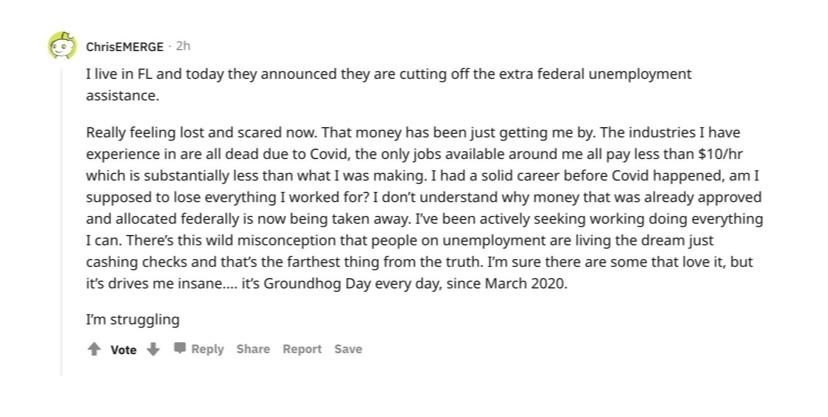Viewport: 828px width, 417px height.
Task: Click the 2h comment timestamp
Action: coord(184,46)
